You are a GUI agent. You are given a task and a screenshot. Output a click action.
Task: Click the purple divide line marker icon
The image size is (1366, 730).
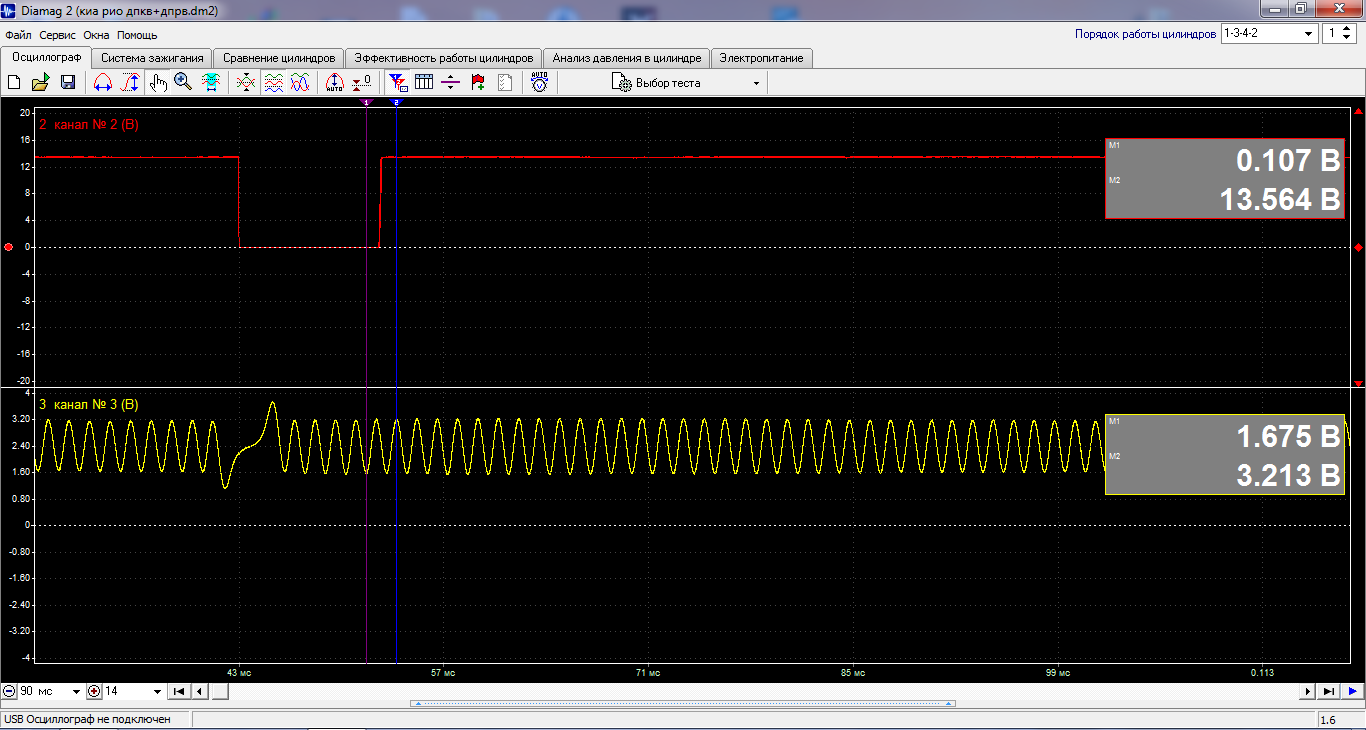coord(451,83)
